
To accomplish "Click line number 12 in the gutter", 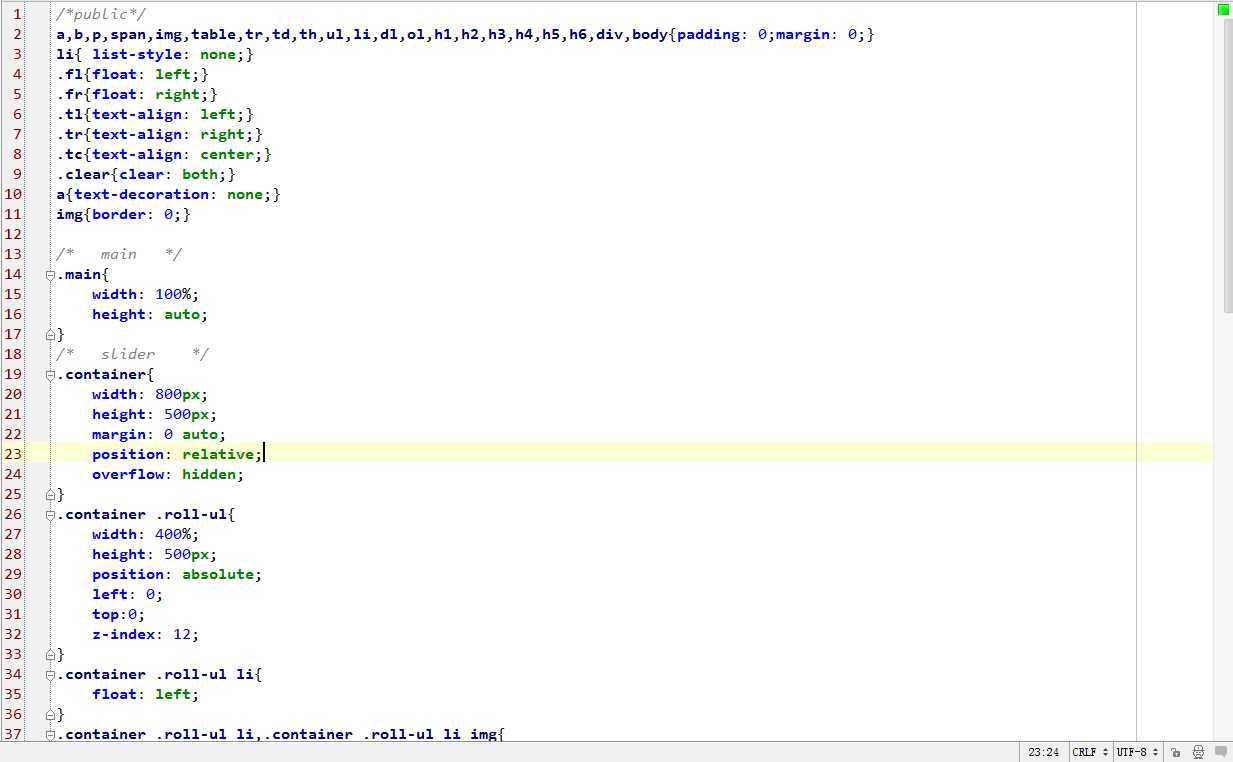I will pyautogui.click(x=13, y=234).
